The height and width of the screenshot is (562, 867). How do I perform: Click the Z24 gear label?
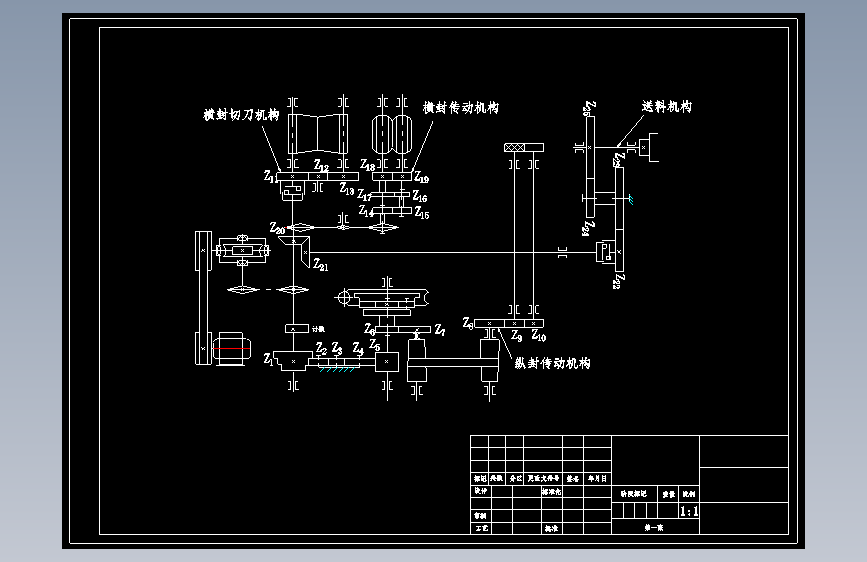(x=589, y=228)
